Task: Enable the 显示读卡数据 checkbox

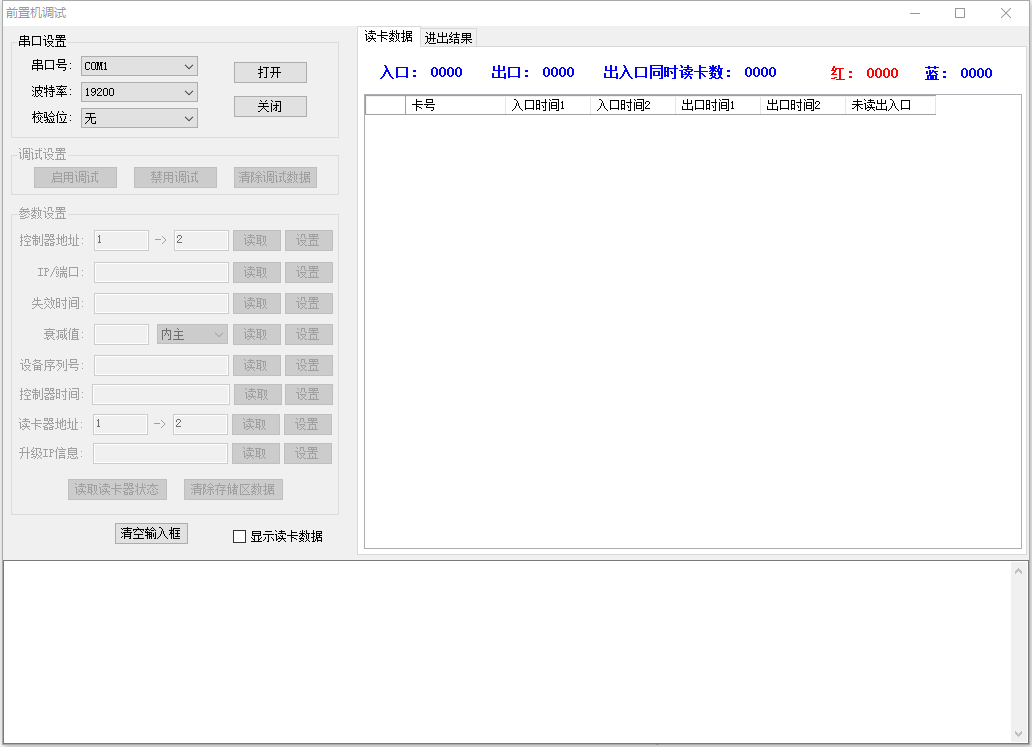Action: pos(239,536)
